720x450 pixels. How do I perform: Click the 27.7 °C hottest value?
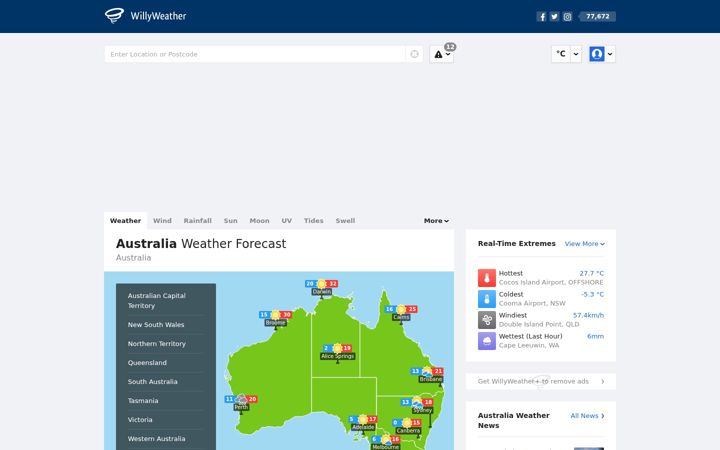click(591, 273)
